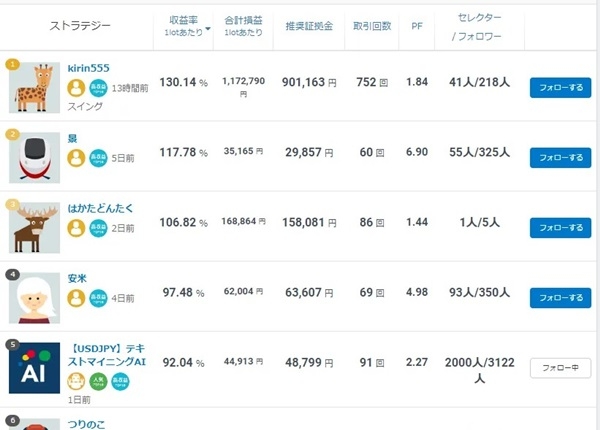600x430 pixels.
Task: Click rank 6 number badge
Action: coord(13,420)
